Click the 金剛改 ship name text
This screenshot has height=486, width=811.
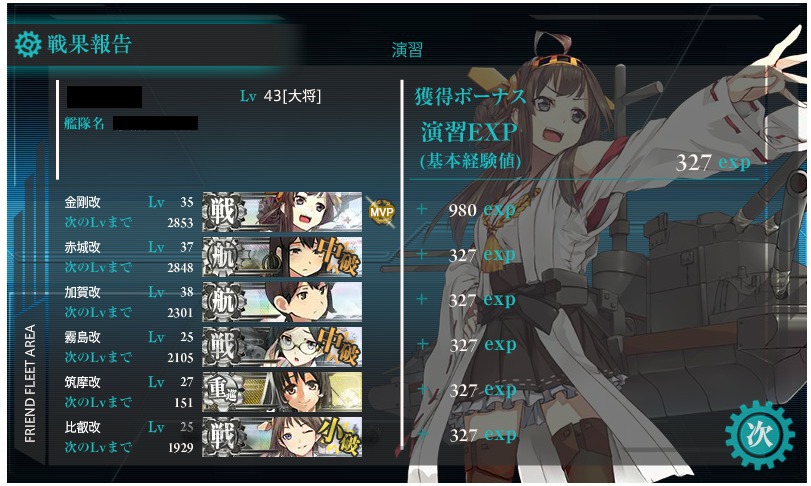82,202
